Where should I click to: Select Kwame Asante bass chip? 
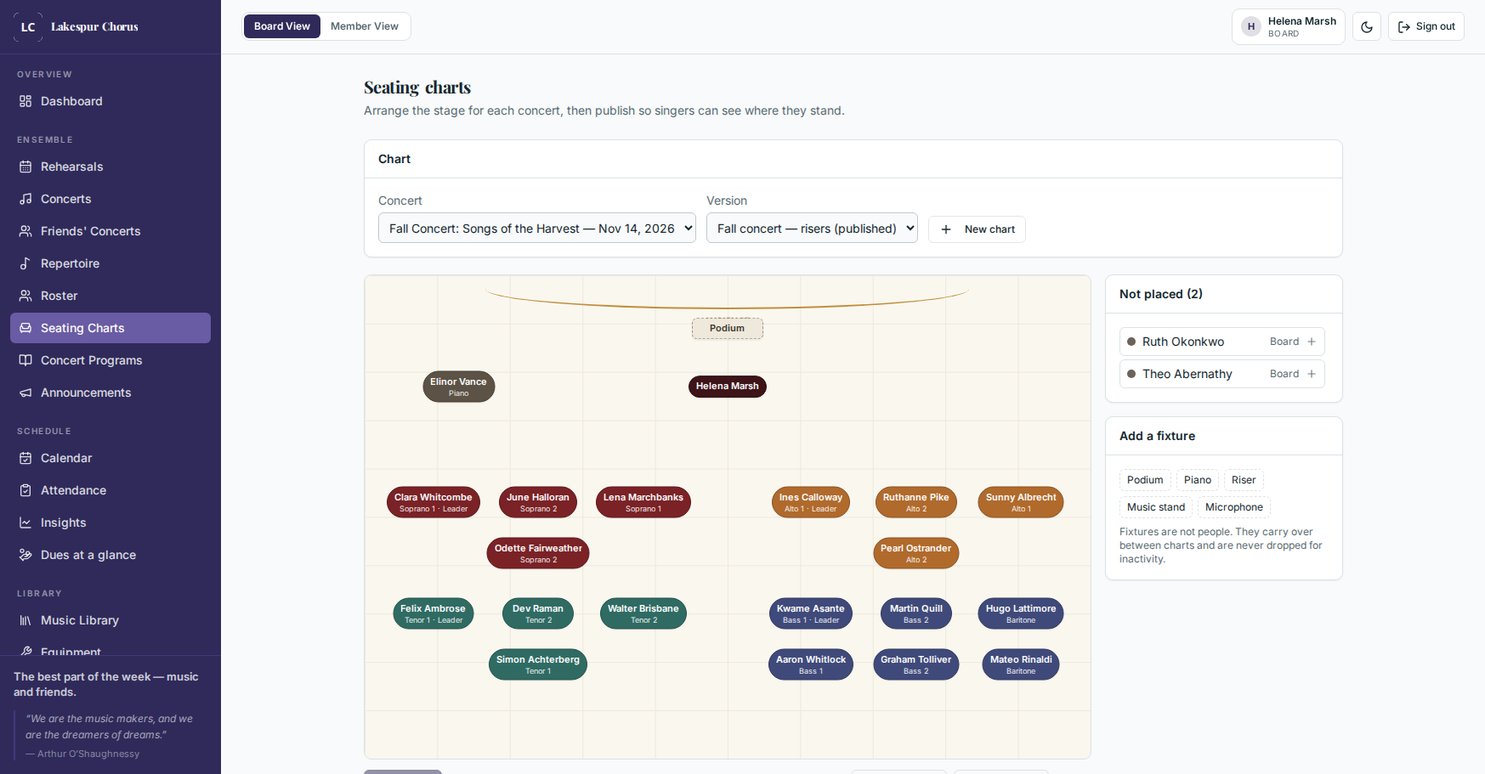pyautogui.click(x=811, y=614)
